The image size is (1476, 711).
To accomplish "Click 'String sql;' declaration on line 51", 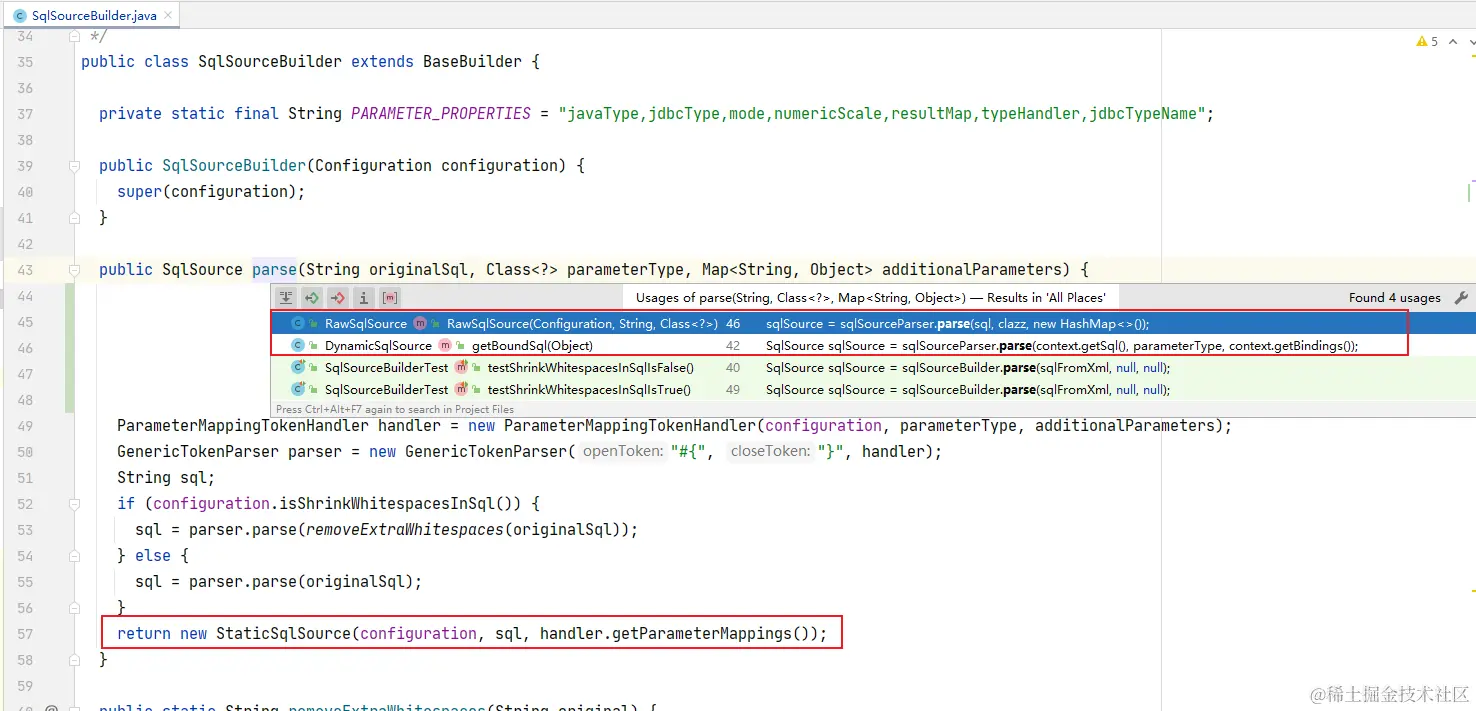I will pyautogui.click(x=166, y=478).
